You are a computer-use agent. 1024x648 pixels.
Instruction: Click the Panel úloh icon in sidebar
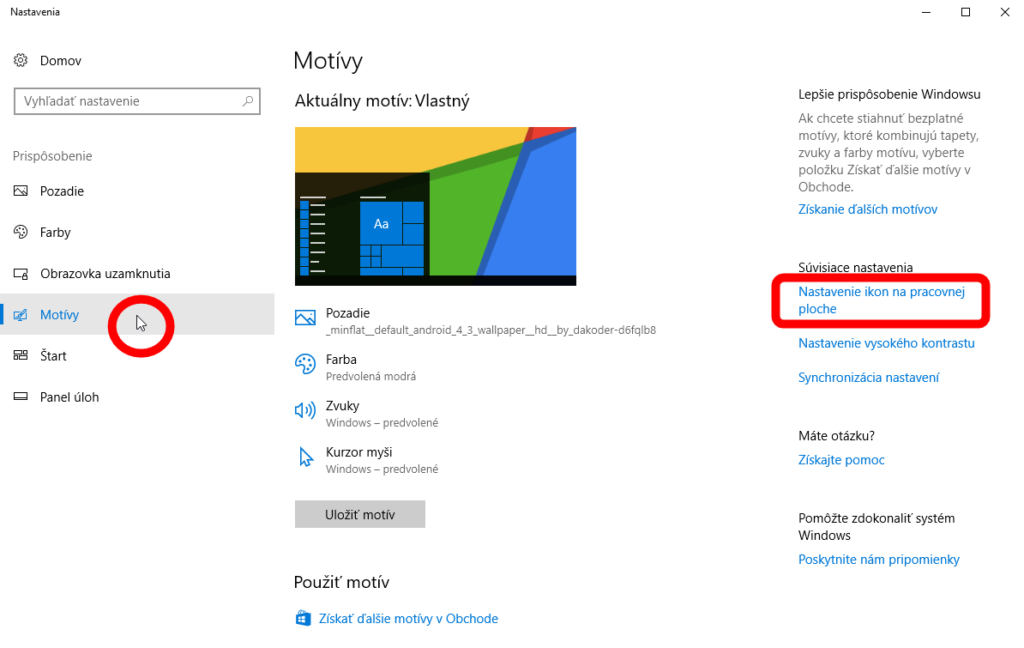coord(21,397)
